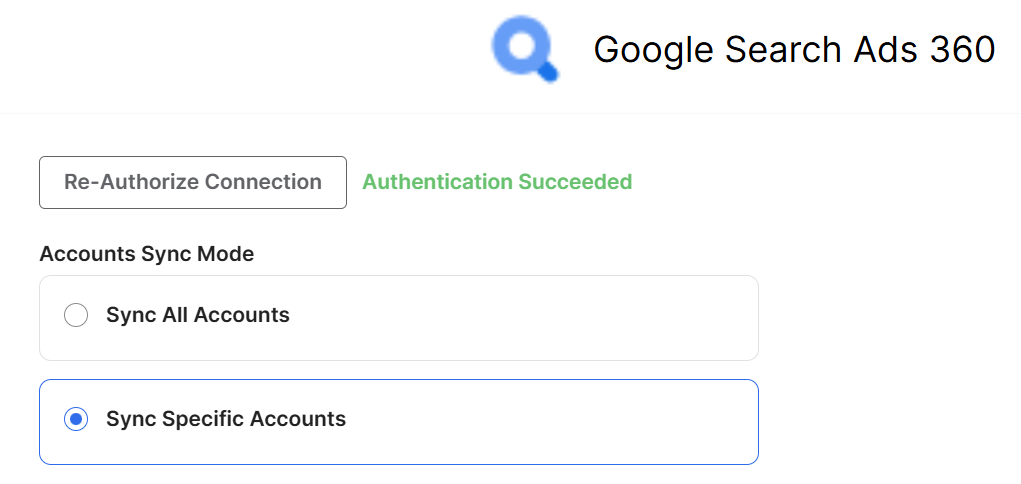
Task: Click the Accounts Sync Mode section label
Action: (147, 254)
